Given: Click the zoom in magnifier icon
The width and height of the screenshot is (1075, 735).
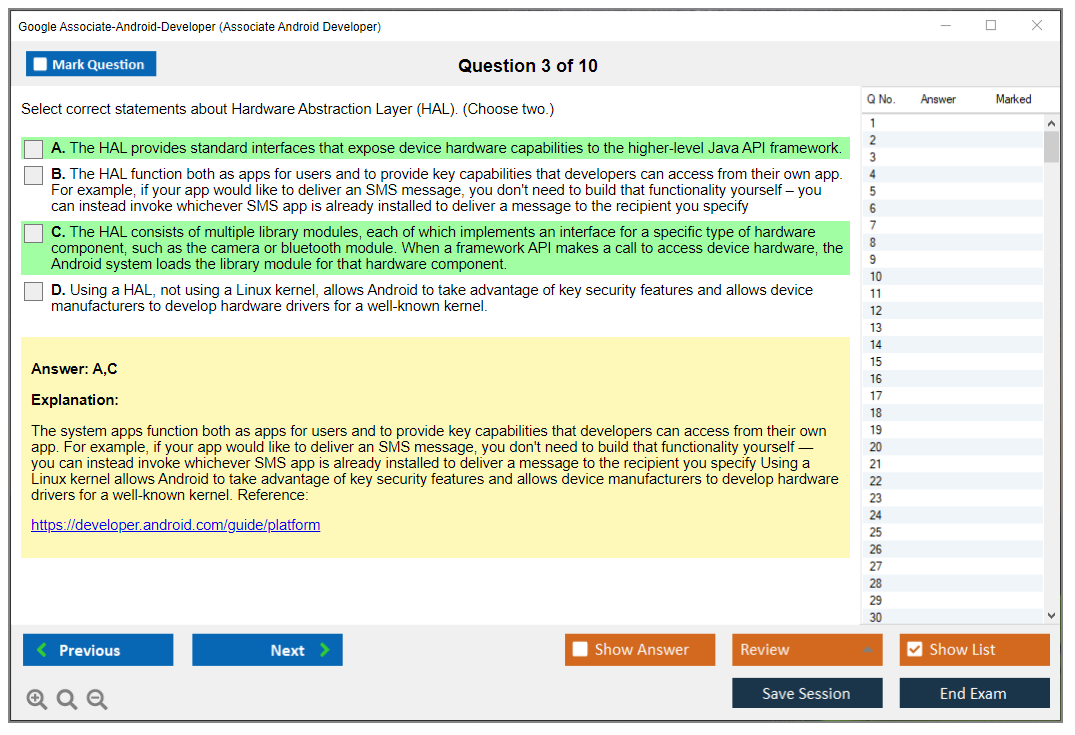Looking at the screenshot, I should [37, 700].
